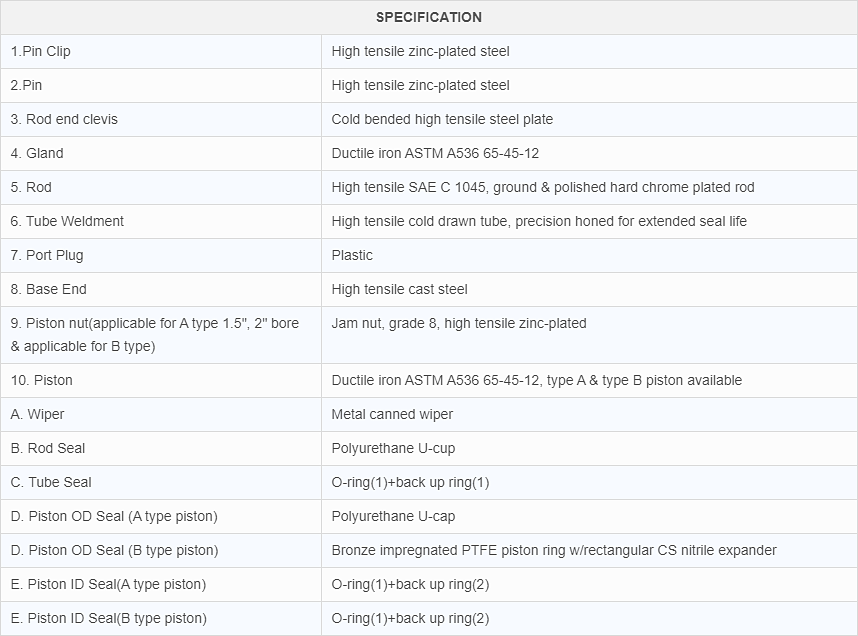
Task: Click the "8. Base End" label
Action: click(49, 289)
